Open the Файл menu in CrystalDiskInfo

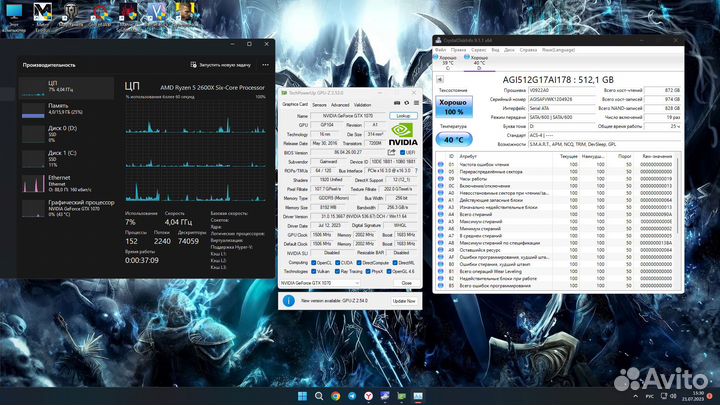click(440, 50)
